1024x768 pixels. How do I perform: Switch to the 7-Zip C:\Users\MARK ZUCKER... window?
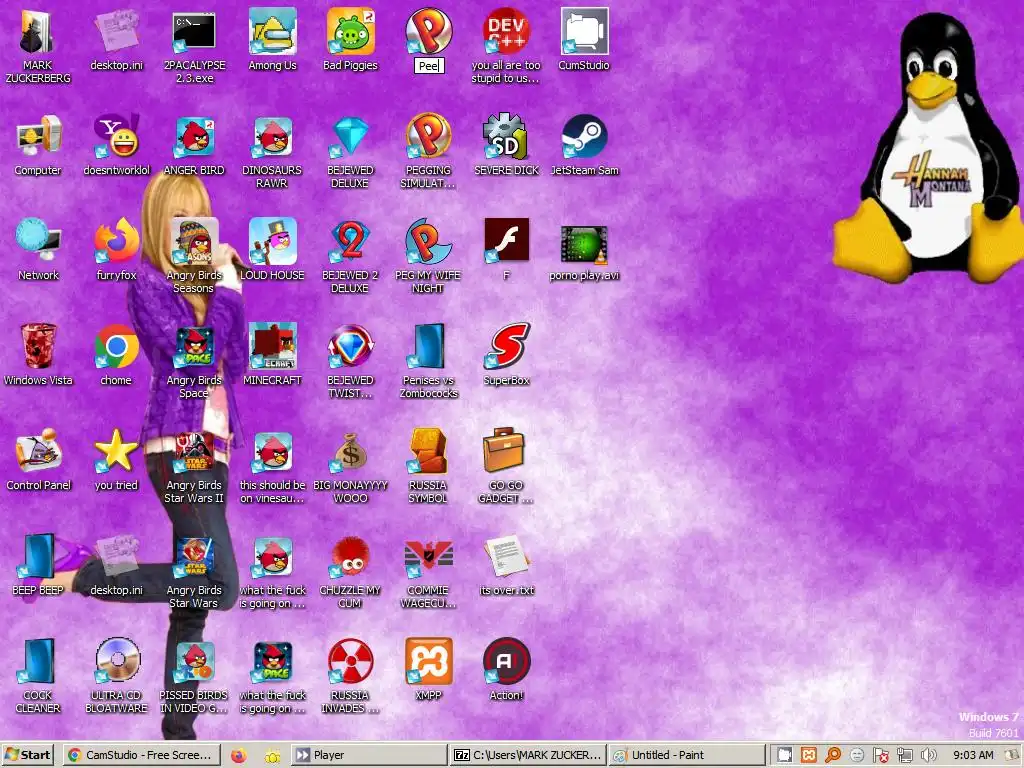pyautogui.click(x=528, y=755)
